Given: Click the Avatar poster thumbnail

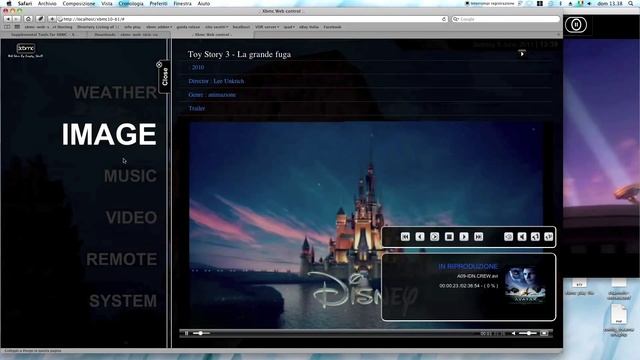Looking at the screenshot, I should point(525,284).
